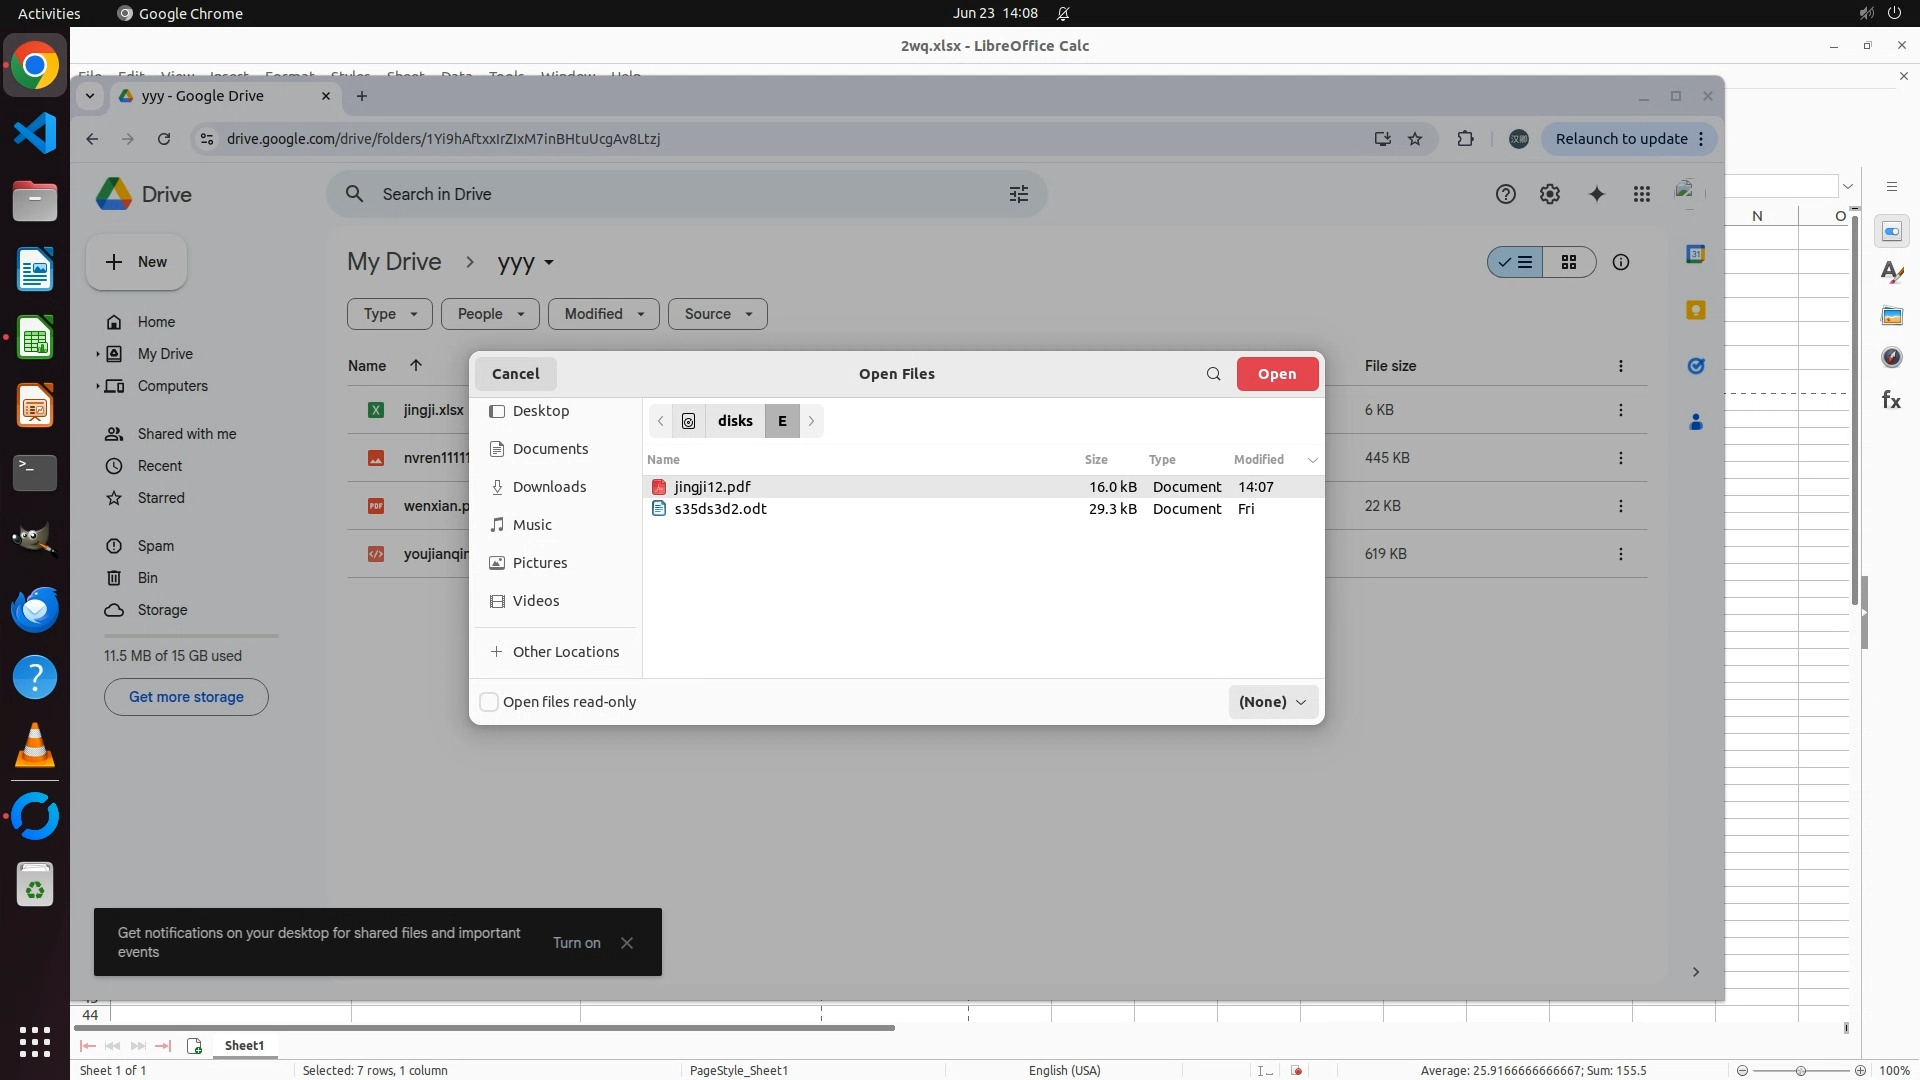Enable Open files read-only checkbox
The image size is (1920, 1080).
point(489,702)
